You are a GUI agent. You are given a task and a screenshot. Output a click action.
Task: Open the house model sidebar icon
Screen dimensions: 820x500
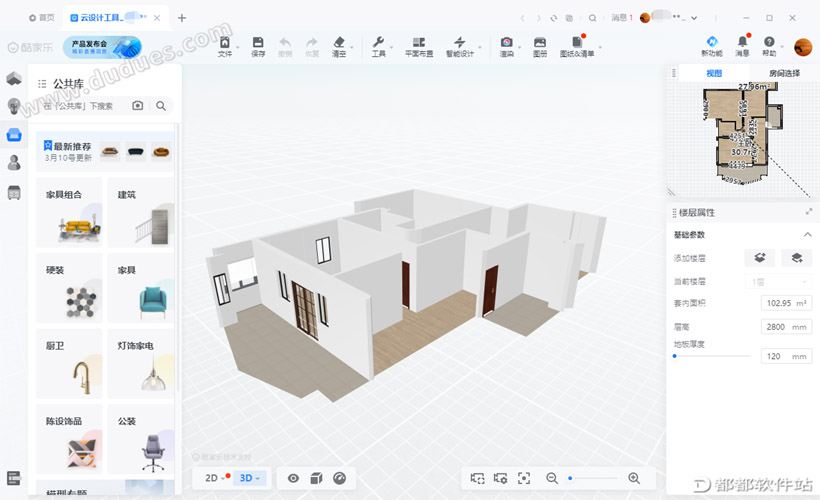click(14, 78)
